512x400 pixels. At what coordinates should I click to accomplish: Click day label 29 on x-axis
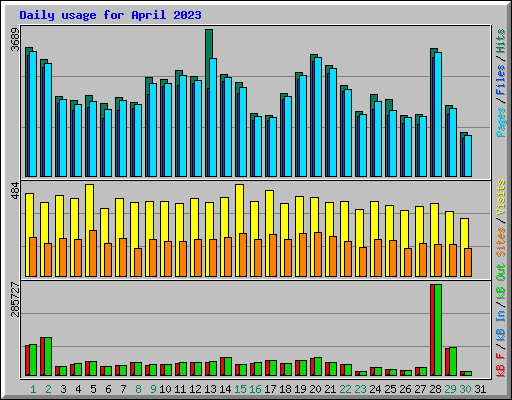(450, 389)
